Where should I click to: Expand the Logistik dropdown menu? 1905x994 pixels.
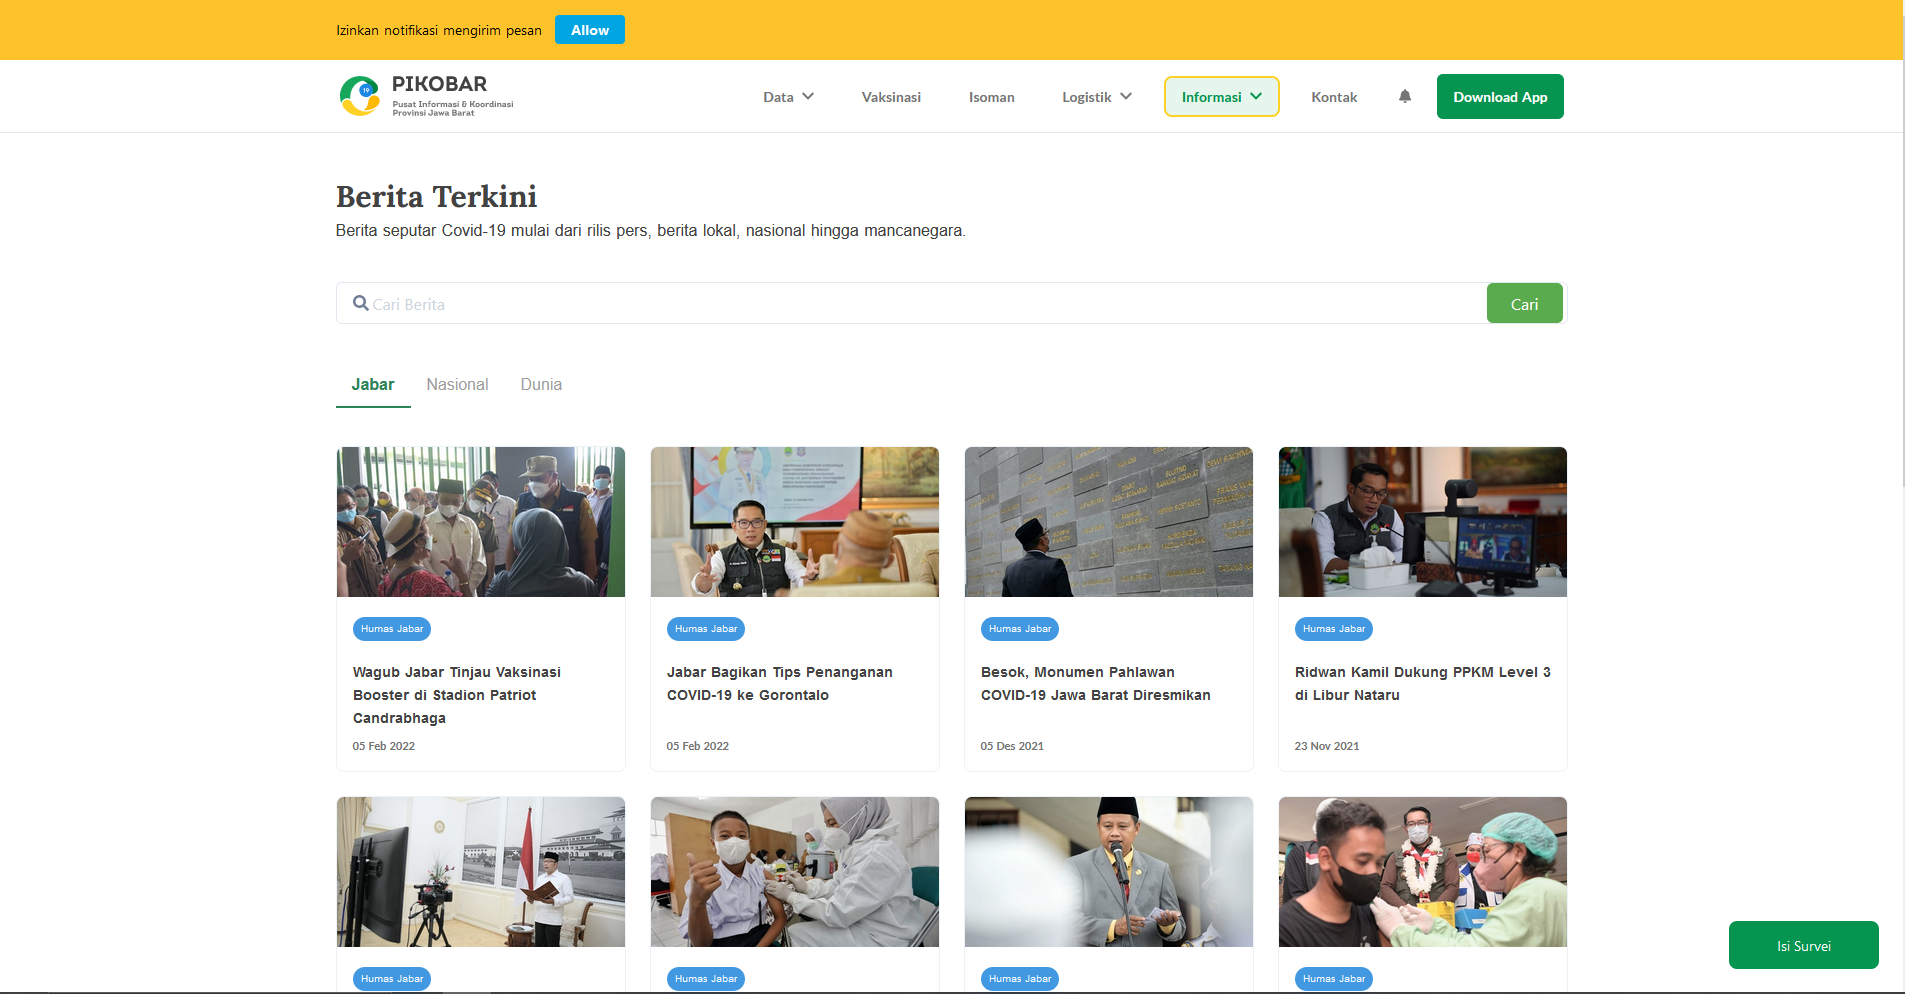click(1096, 97)
